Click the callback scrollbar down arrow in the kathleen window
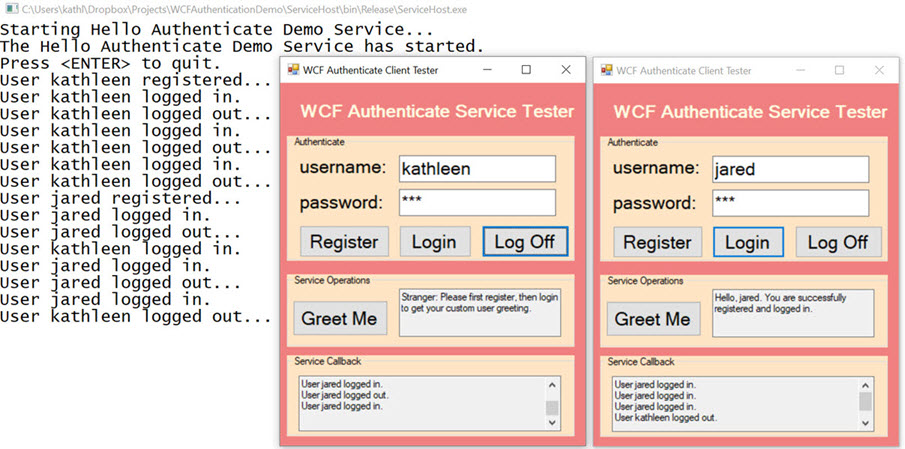Screen dimensions: 905x449 pyautogui.click(x=552, y=422)
